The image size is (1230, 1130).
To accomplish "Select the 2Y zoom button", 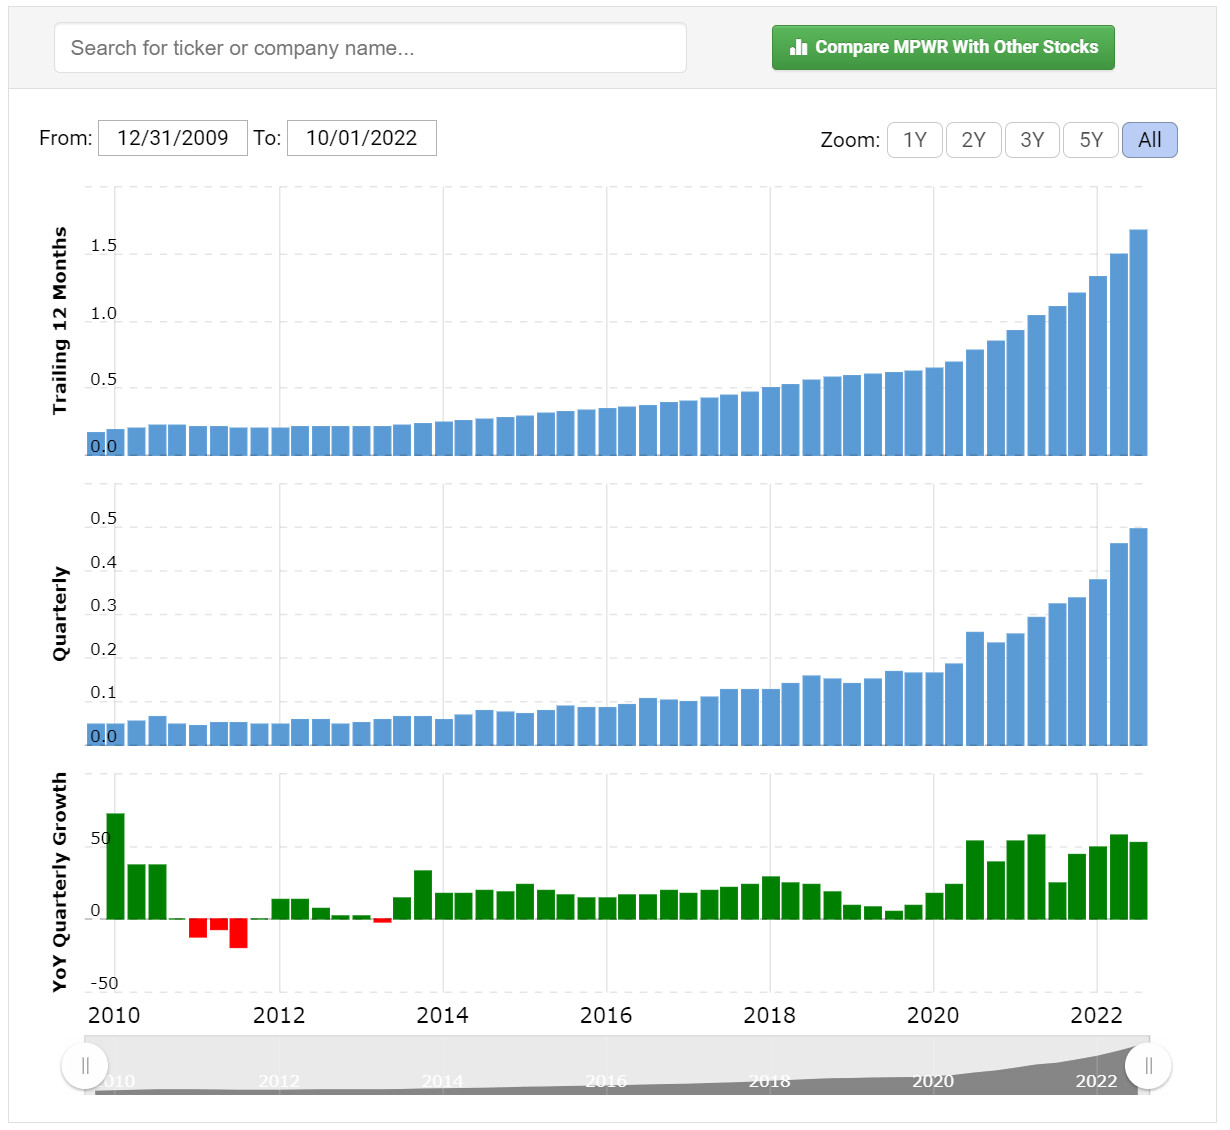I will (974, 140).
